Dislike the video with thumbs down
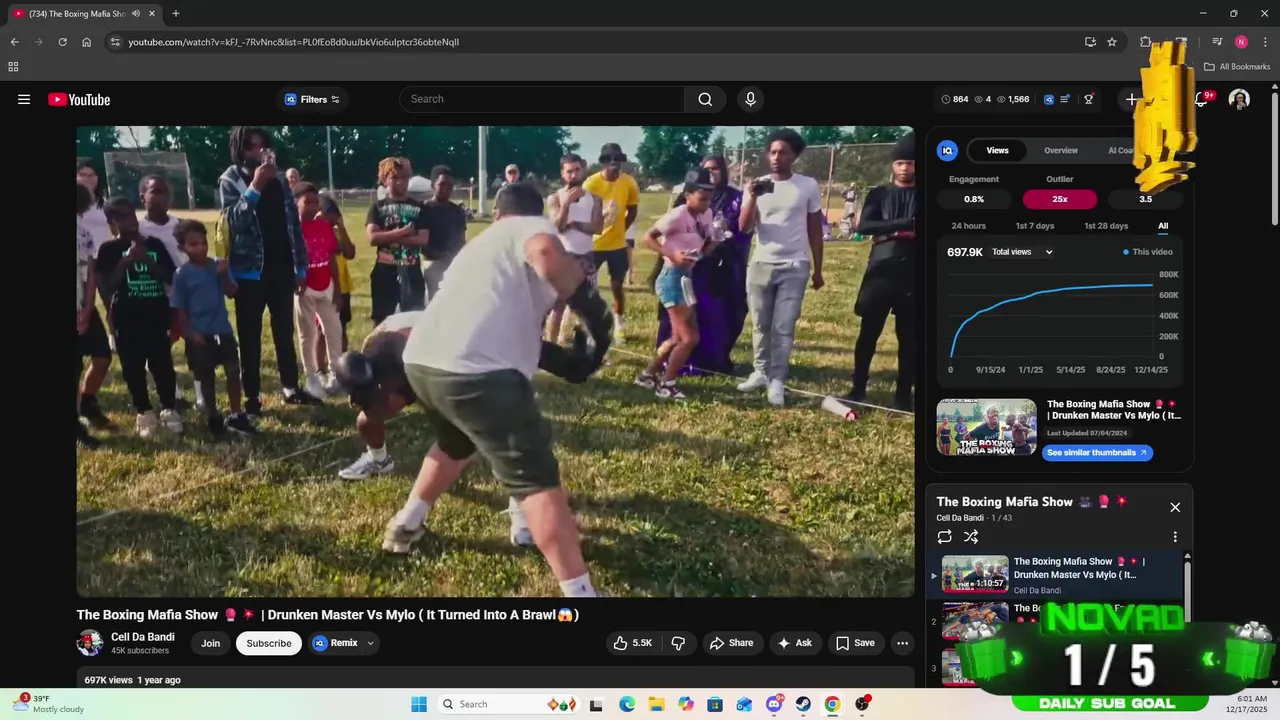The width and height of the screenshot is (1280, 720). [x=678, y=643]
